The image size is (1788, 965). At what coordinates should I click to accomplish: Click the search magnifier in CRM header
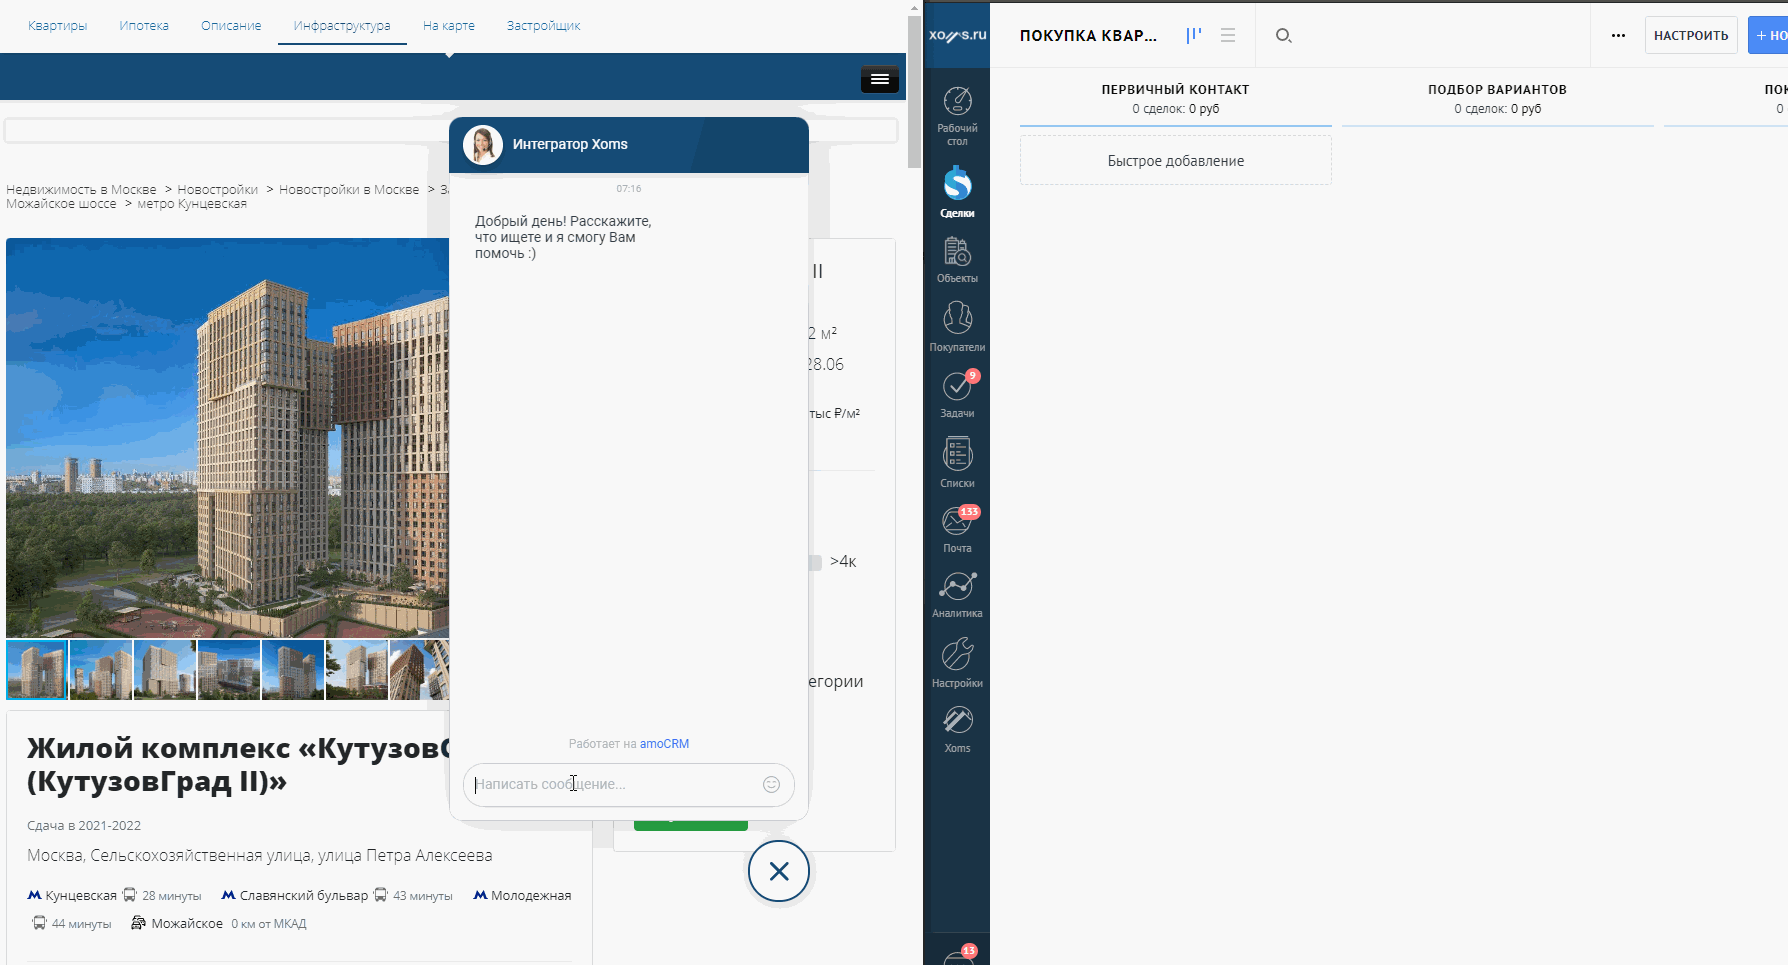pos(1284,35)
